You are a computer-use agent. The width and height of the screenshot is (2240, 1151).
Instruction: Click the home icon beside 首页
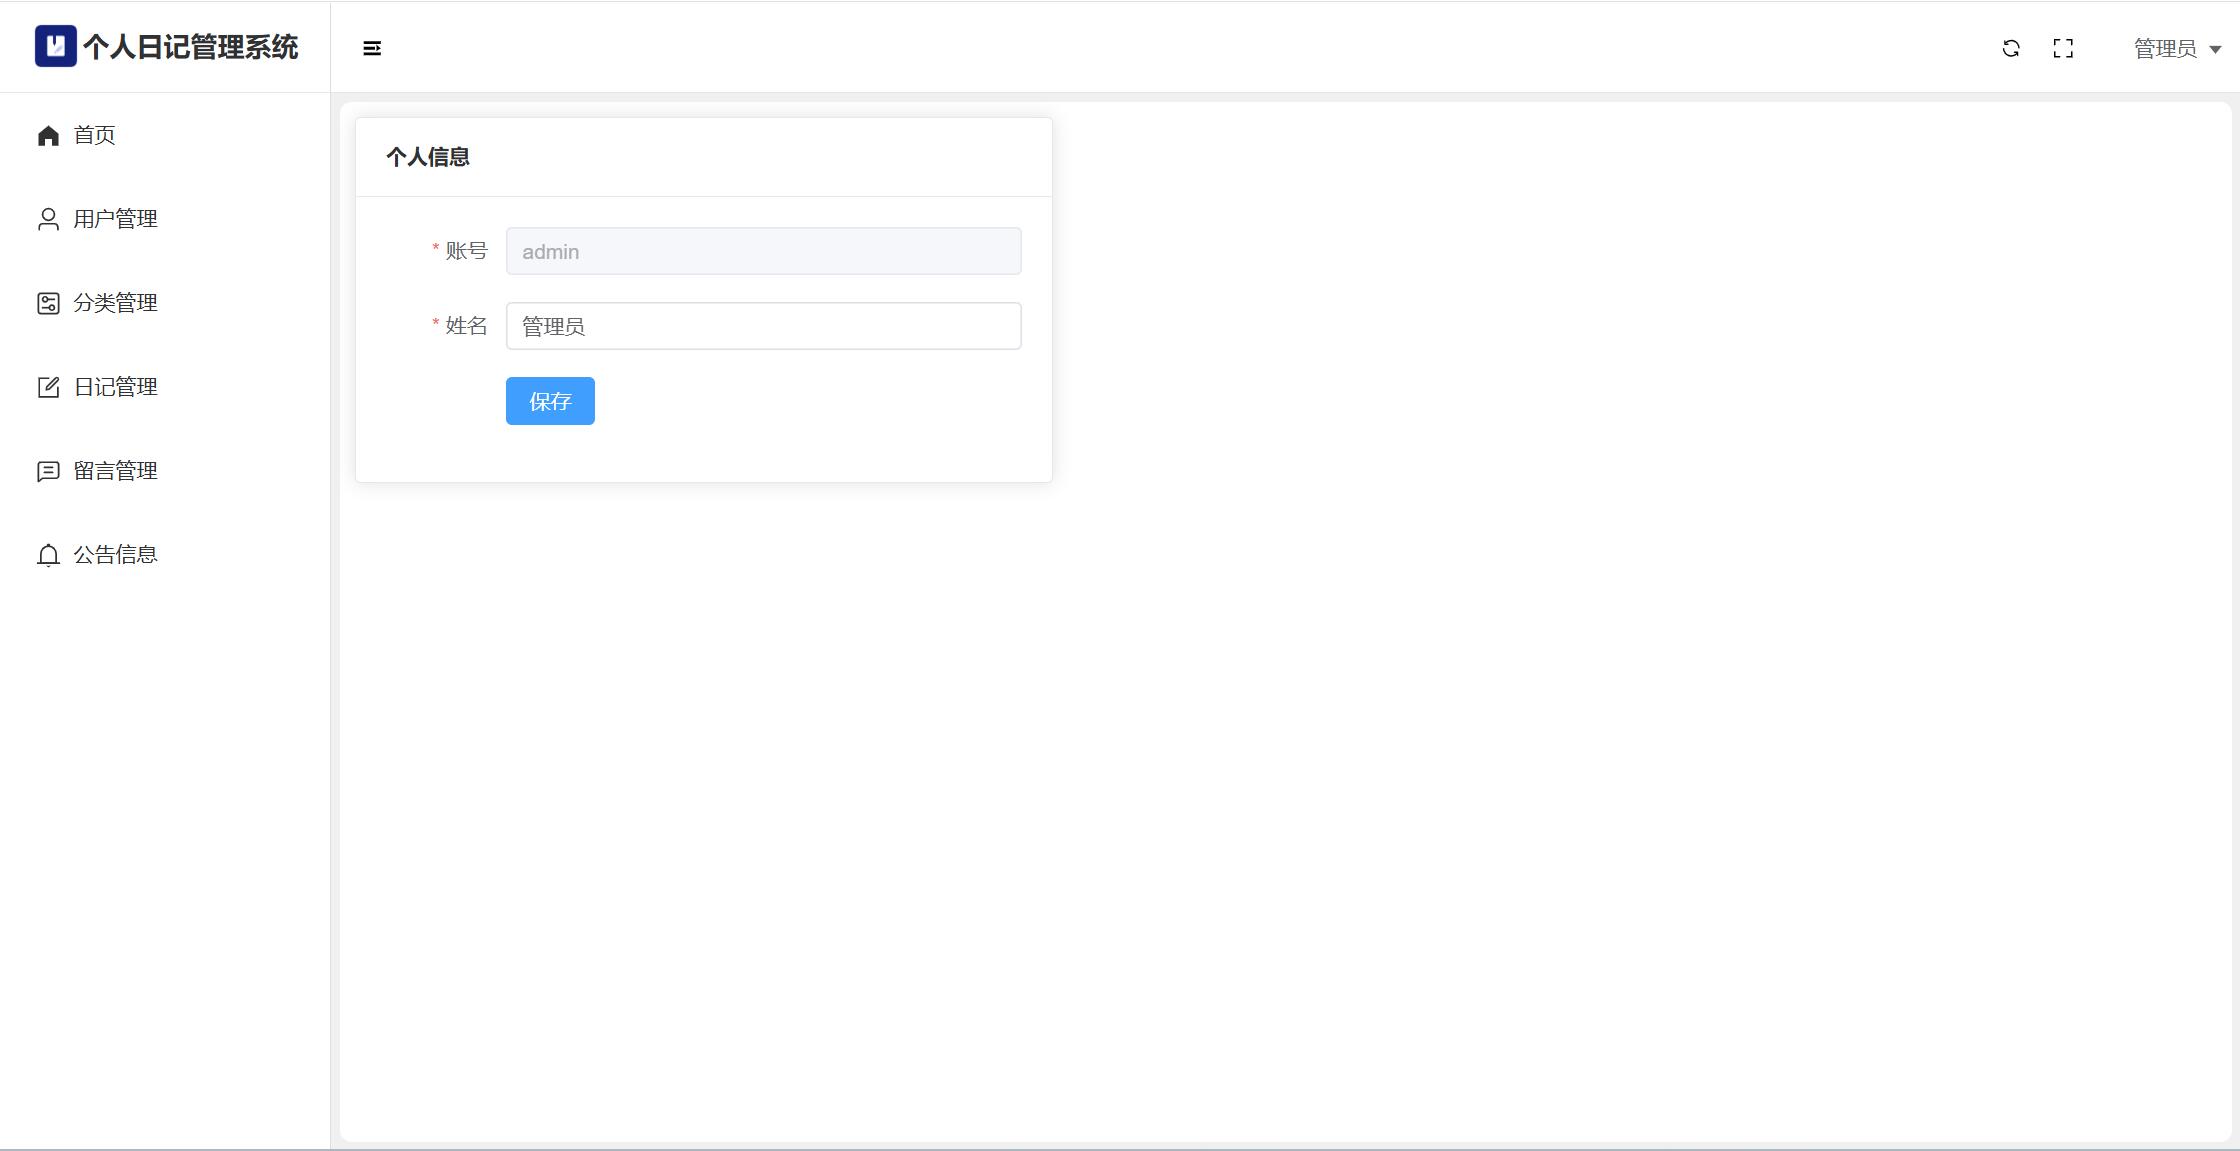point(48,135)
